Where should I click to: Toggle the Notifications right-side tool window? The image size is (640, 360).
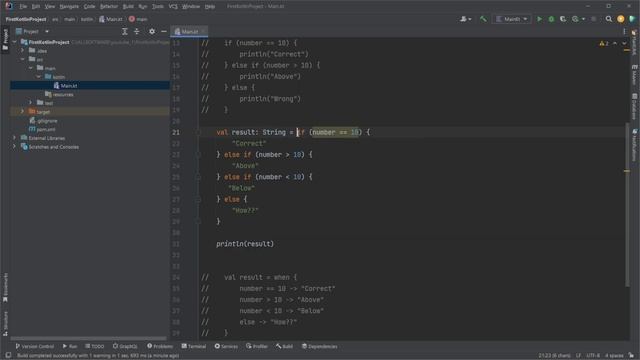[x=634, y=145]
